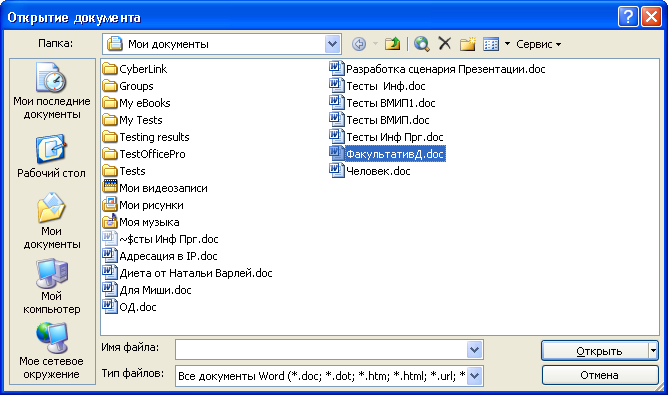Select the Адресация в IP.doc file icon
This screenshot has width=668, height=395.
click(110, 255)
